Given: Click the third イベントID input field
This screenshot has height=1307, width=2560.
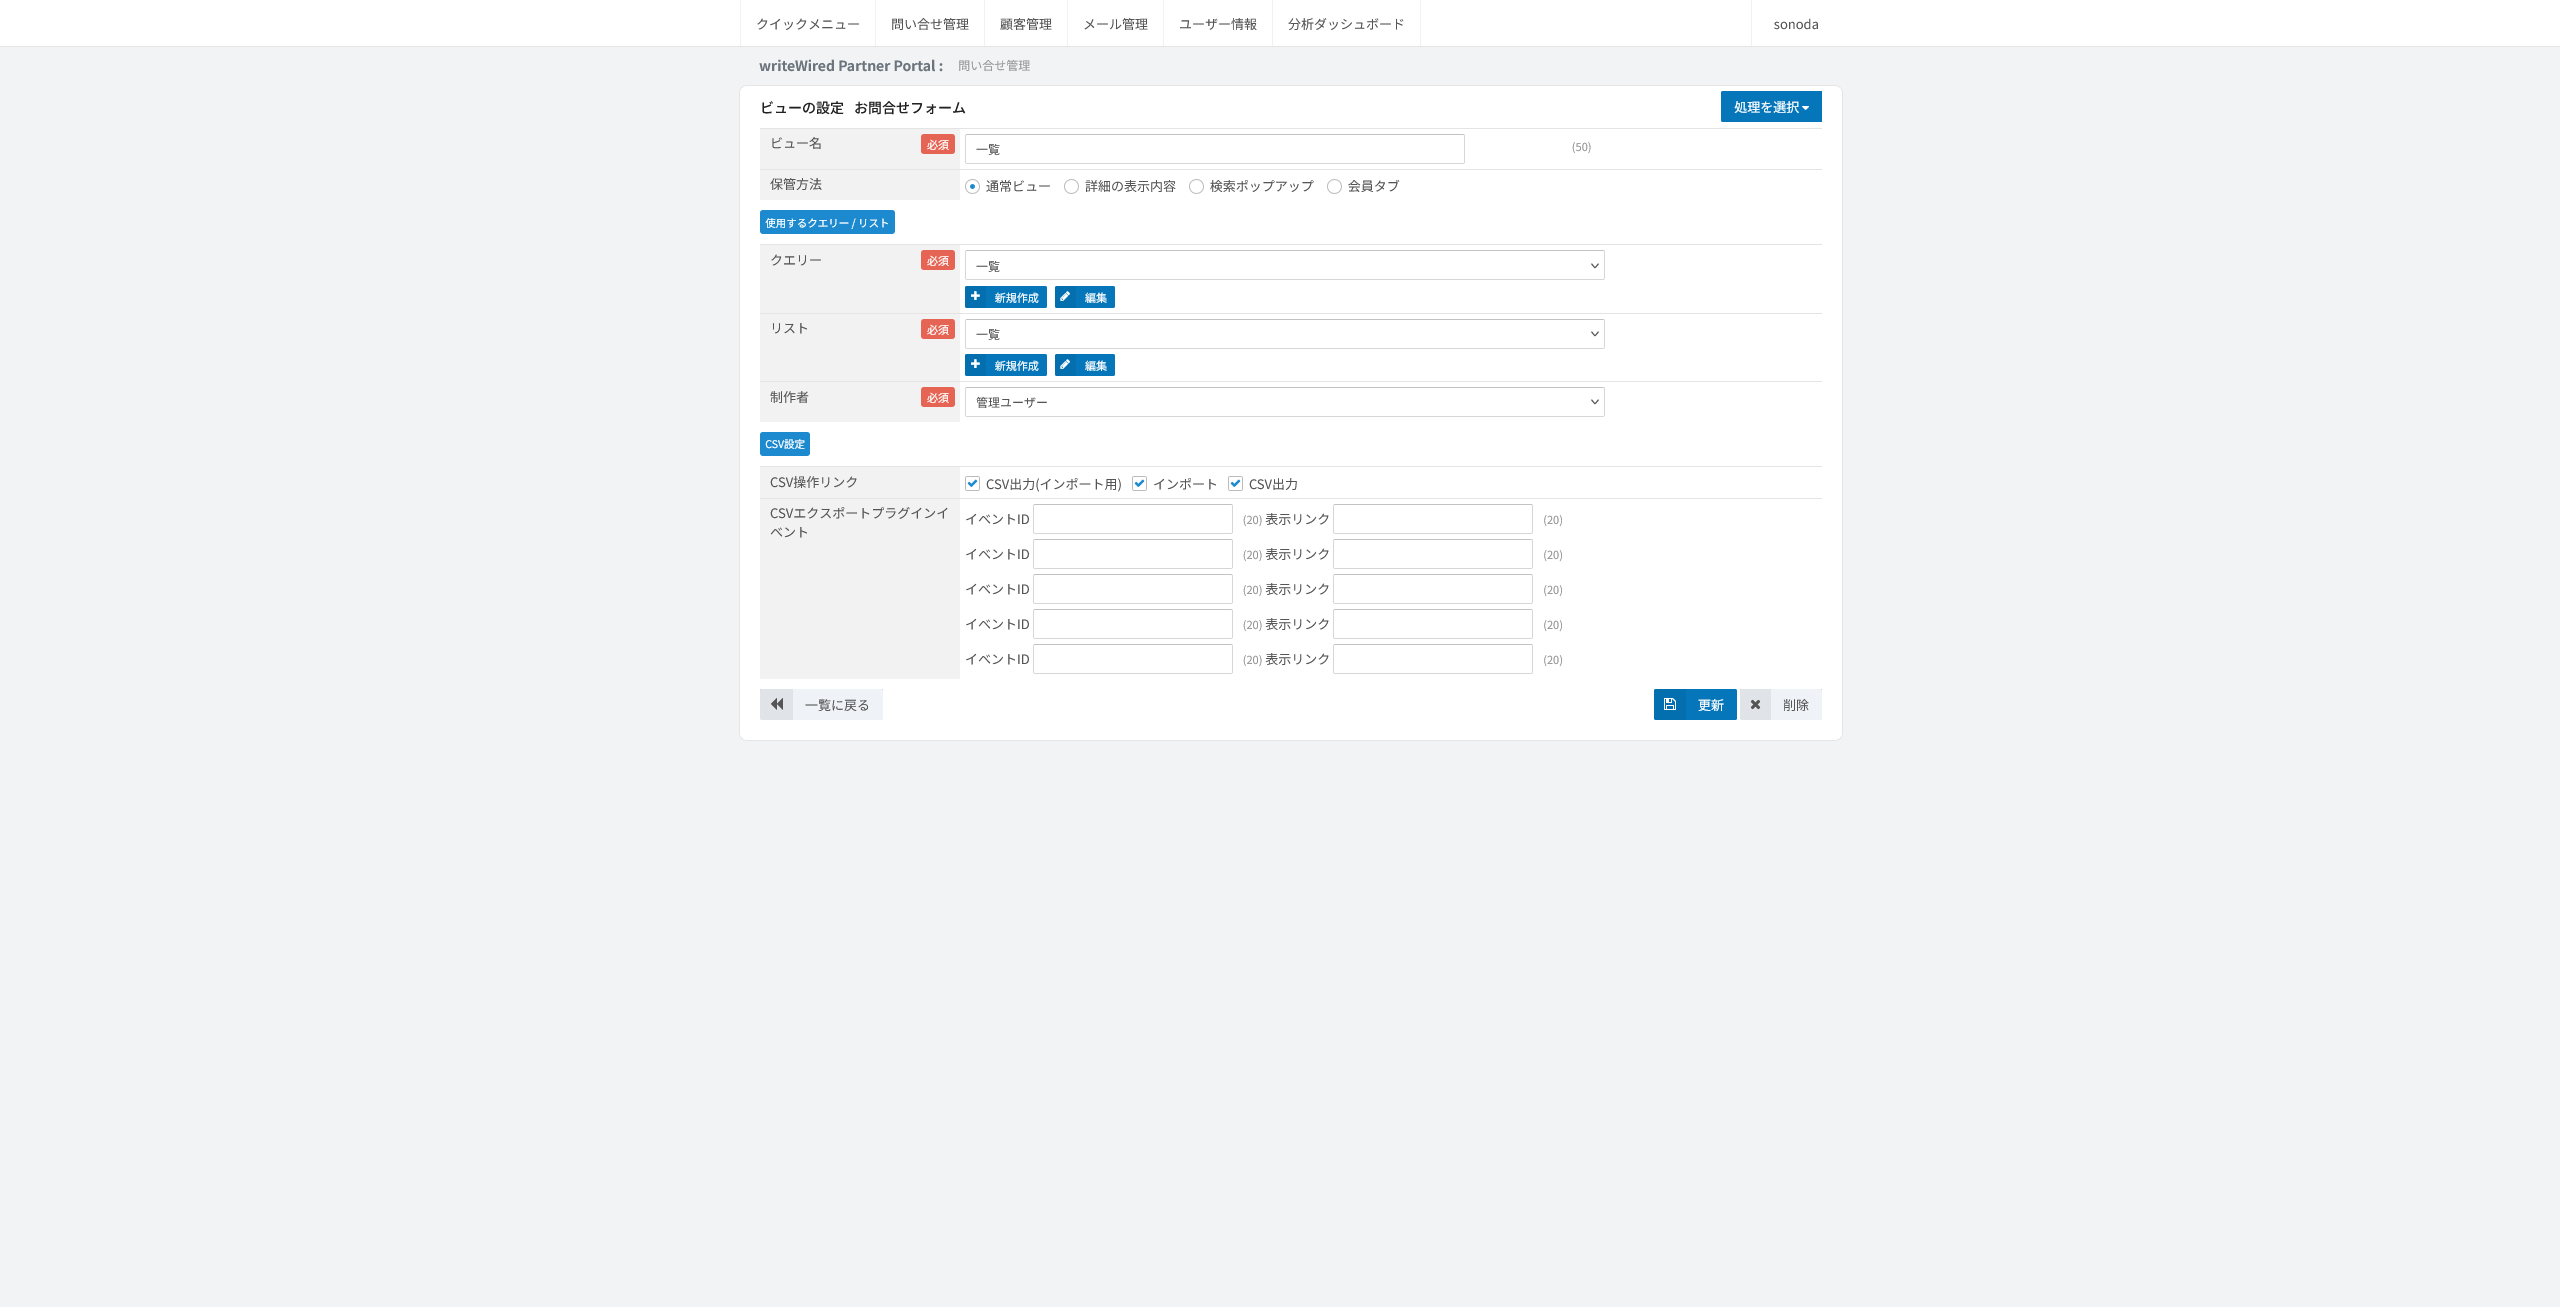Looking at the screenshot, I should 1133,589.
